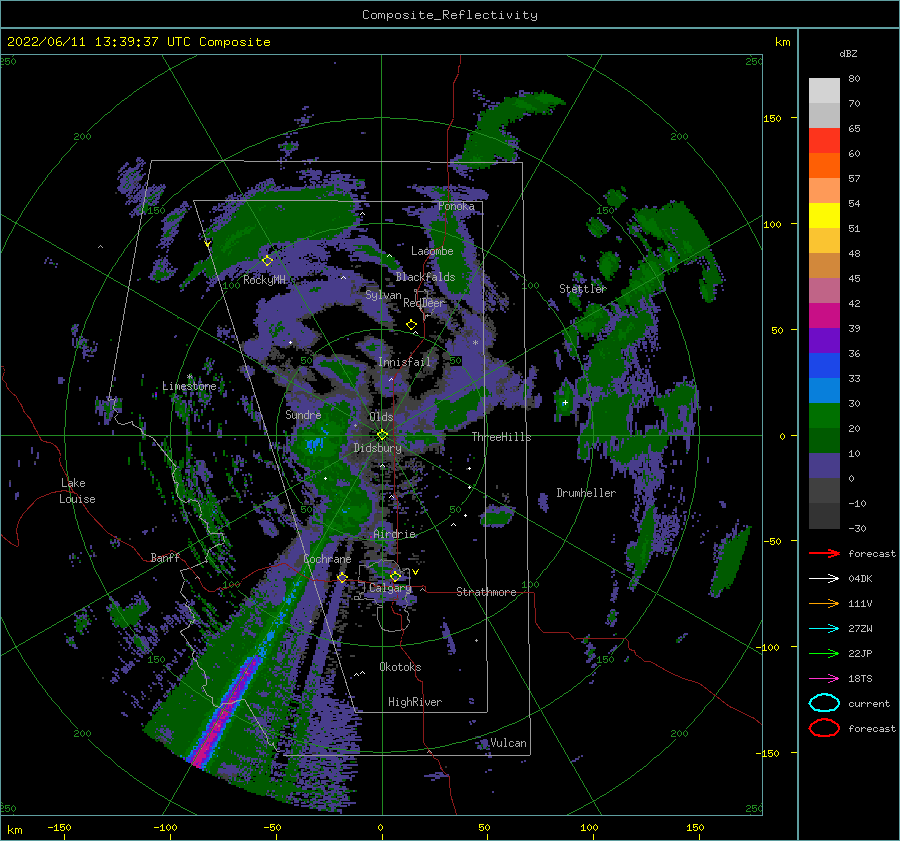Pick the slate purple 10 dBZ swatch
The image size is (900, 841).
coord(824,465)
